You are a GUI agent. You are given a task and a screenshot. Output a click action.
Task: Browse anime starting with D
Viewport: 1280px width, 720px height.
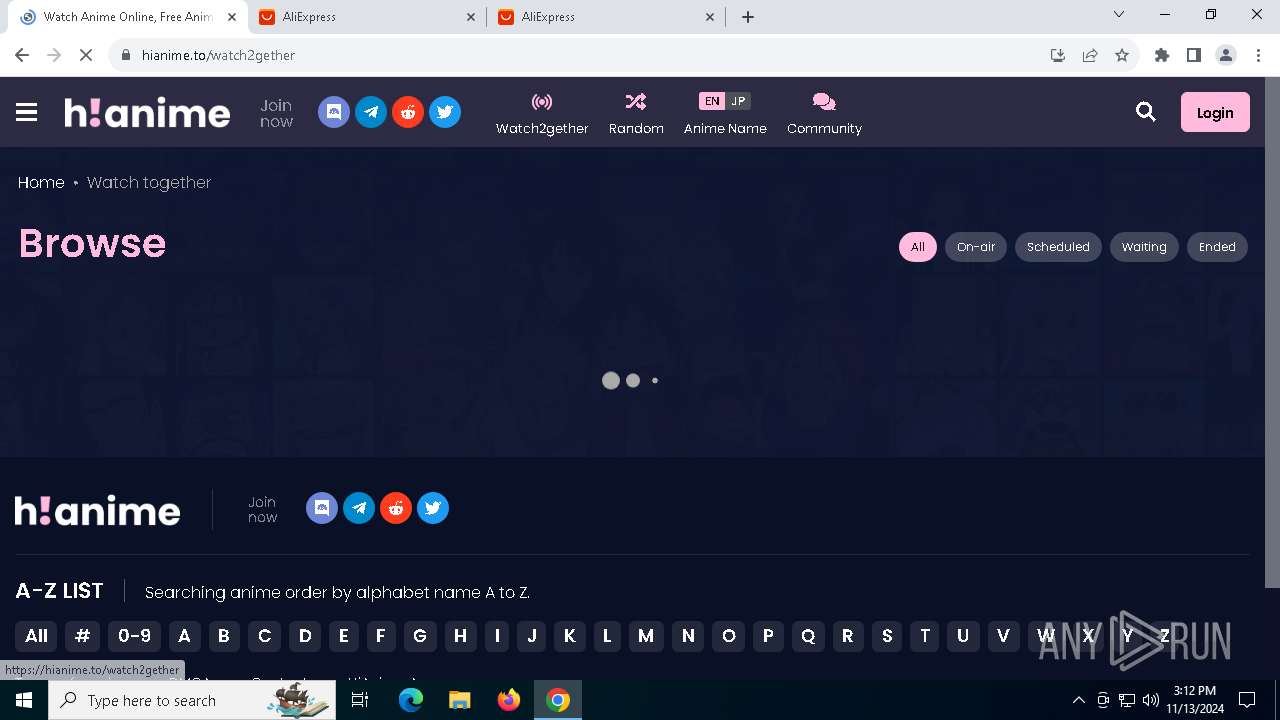pos(305,636)
